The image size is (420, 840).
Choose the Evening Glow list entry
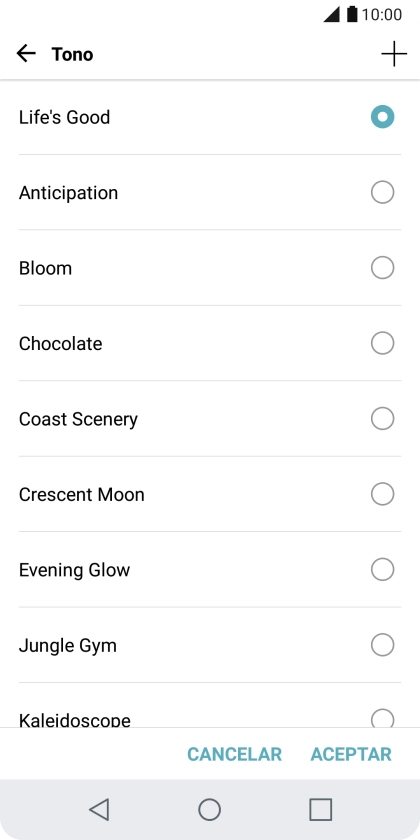(210, 569)
